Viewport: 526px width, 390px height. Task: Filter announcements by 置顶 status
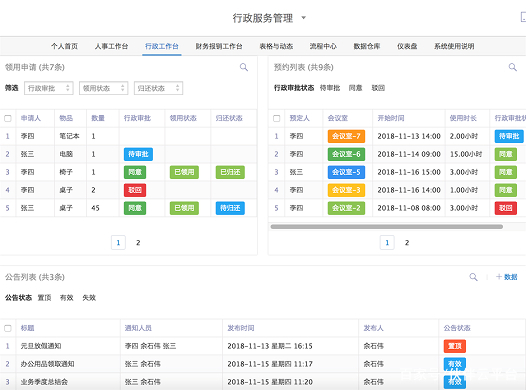tap(44, 297)
